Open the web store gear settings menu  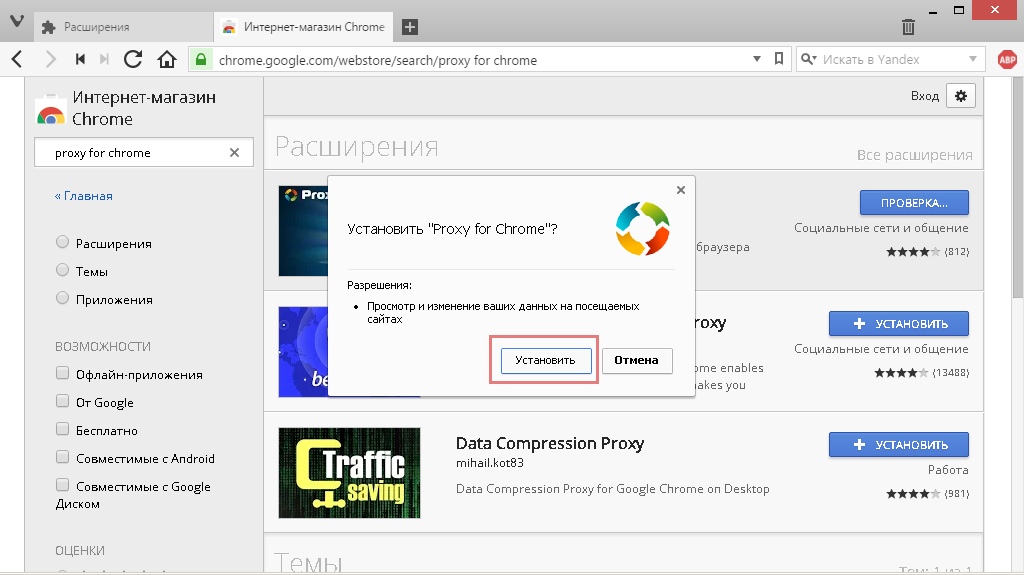point(961,96)
